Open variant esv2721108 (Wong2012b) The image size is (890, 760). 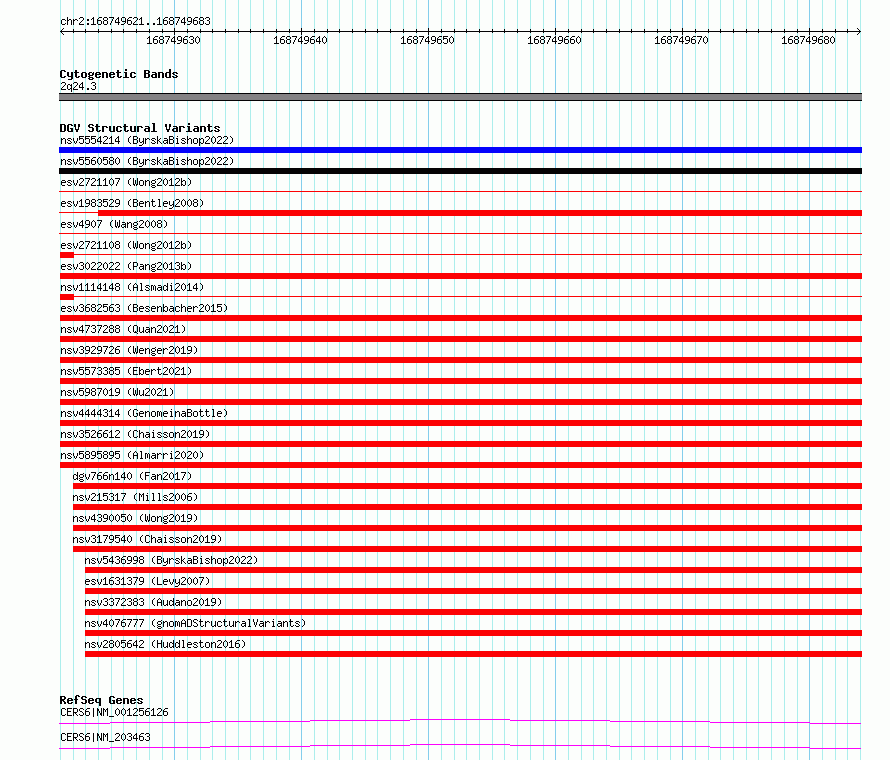pyautogui.click(x=126, y=245)
